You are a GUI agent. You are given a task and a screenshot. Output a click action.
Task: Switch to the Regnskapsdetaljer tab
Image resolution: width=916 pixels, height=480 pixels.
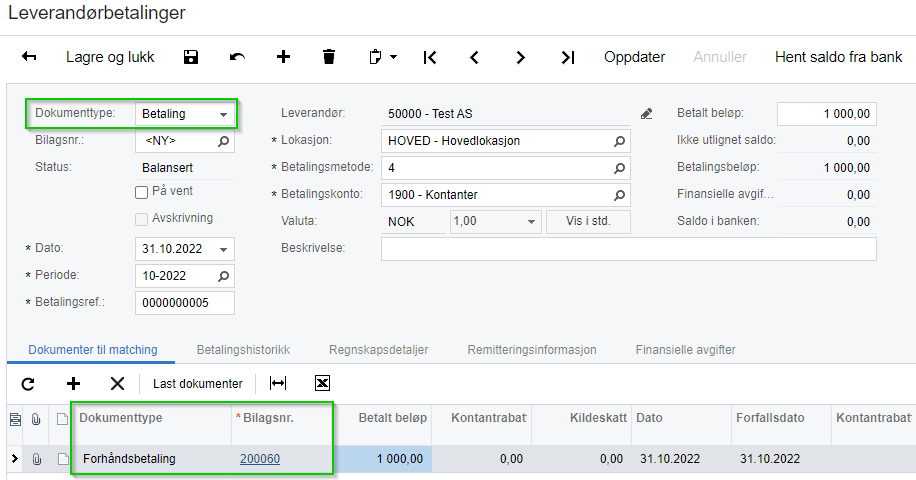pos(379,350)
